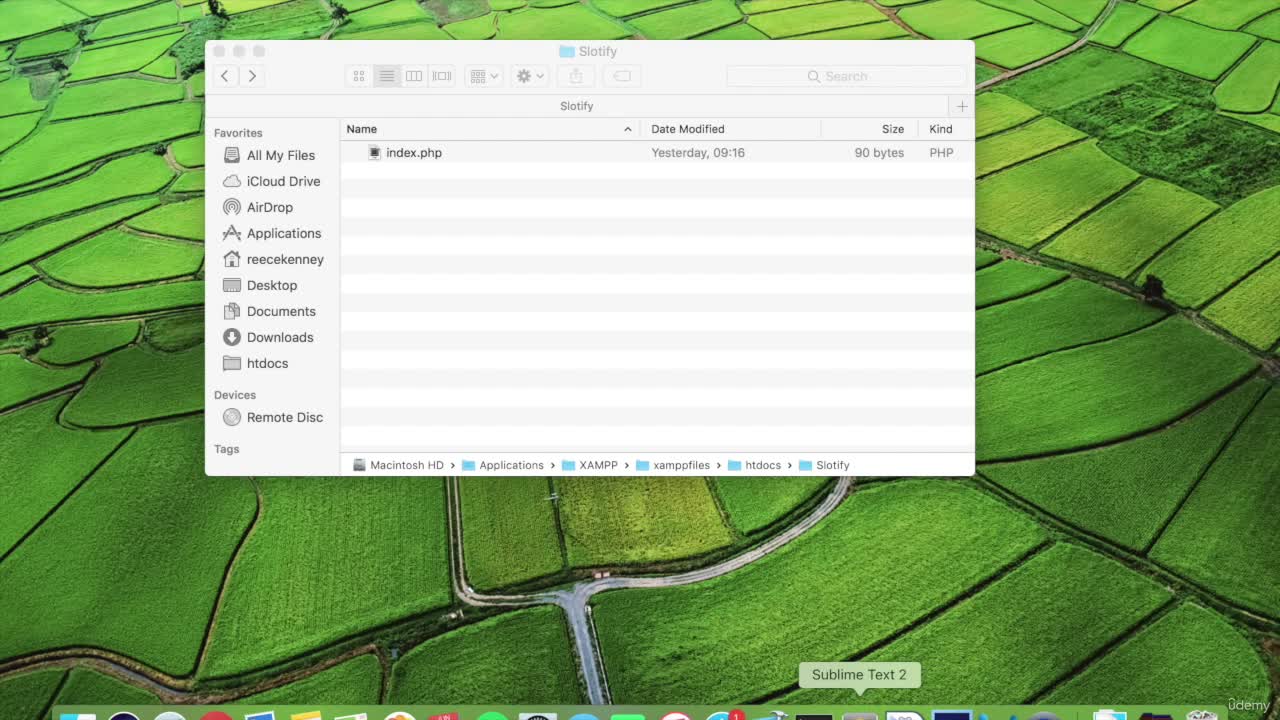This screenshot has width=1280, height=720.
Task: Sort files by Date Modified column
Action: click(730, 129)
